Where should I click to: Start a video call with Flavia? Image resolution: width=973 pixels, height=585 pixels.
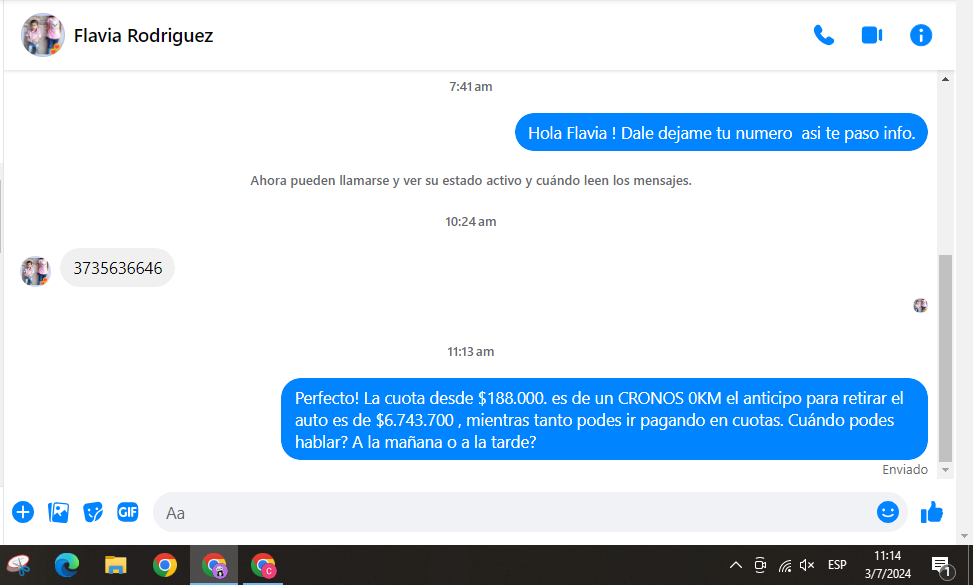tap(871, 35)
